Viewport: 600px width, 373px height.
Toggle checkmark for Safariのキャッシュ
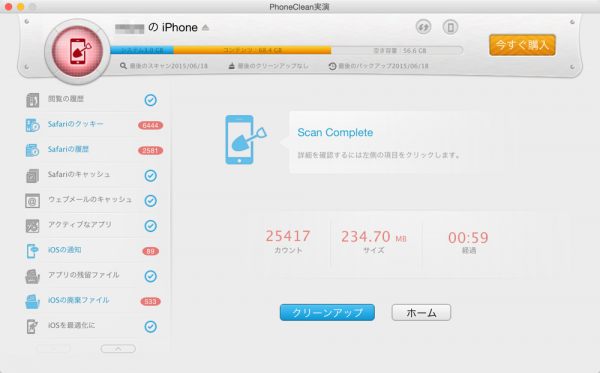click(150, 176)
